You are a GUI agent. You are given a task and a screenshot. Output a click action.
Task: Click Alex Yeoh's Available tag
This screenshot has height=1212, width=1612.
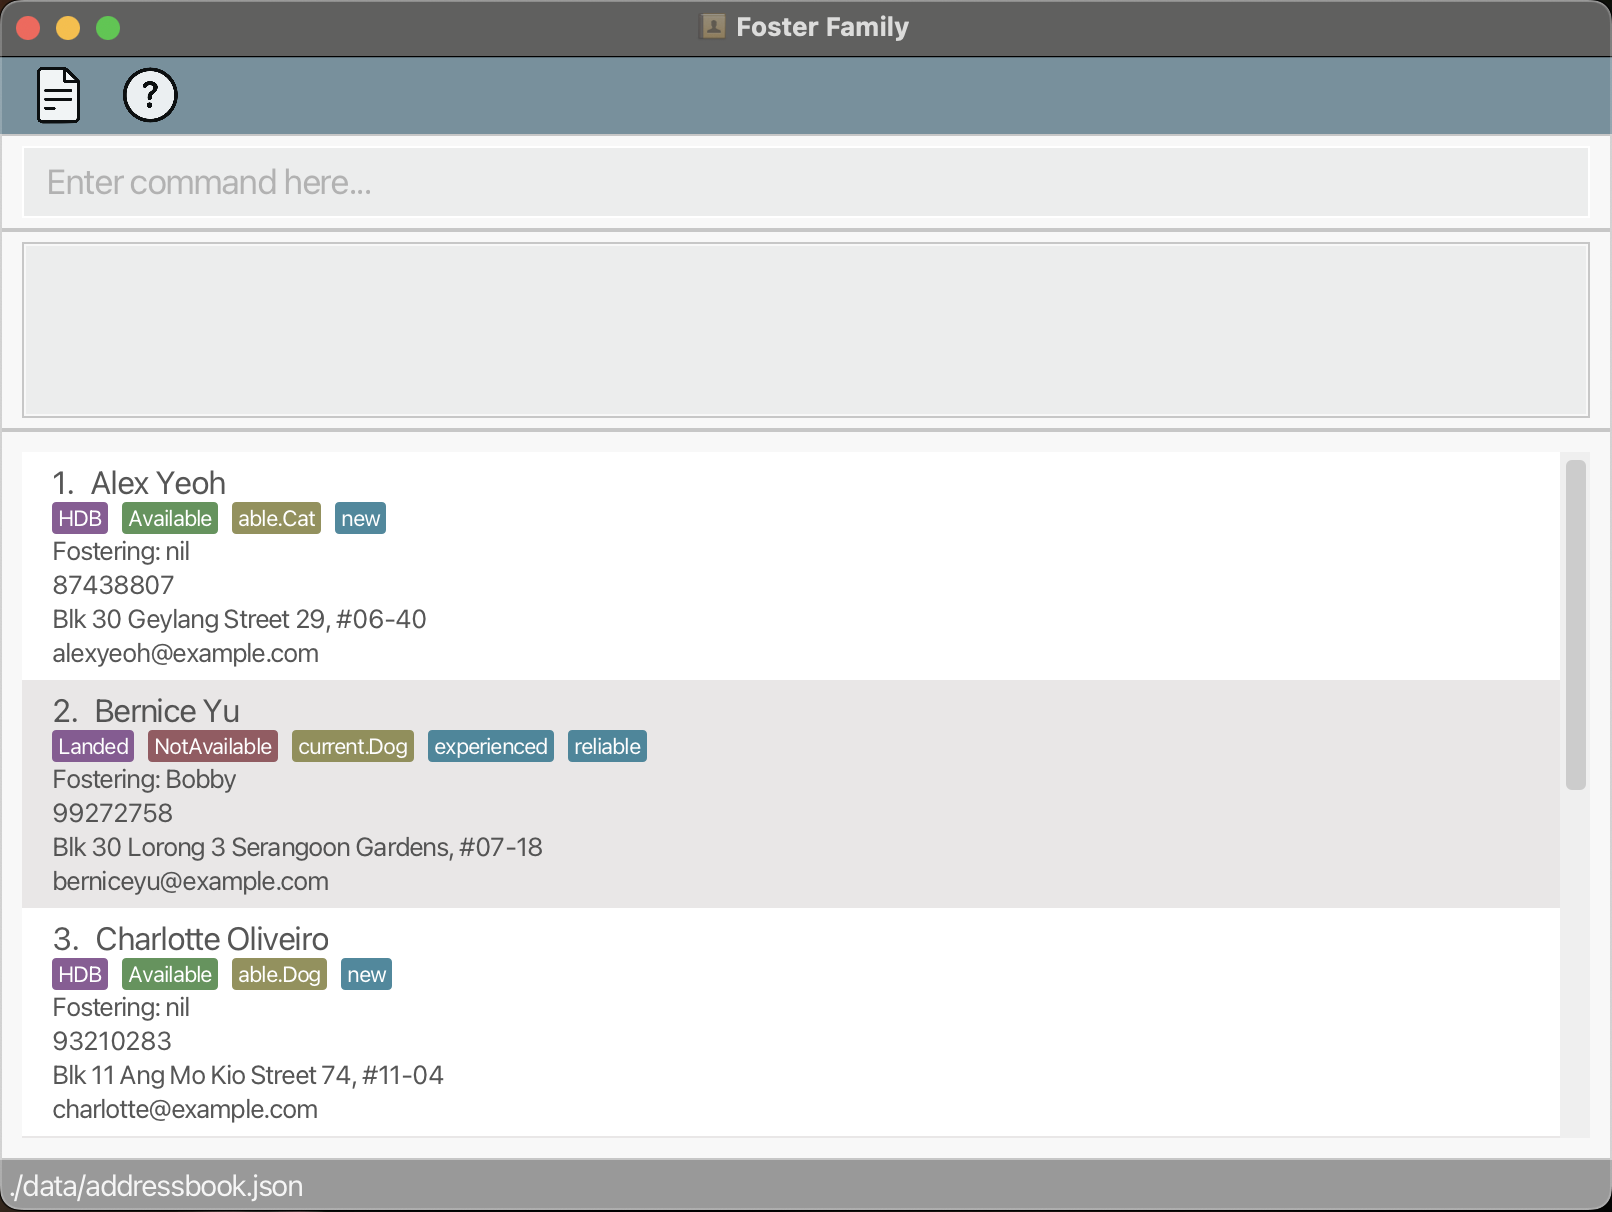pyautogui.click(x=170, y=518)
